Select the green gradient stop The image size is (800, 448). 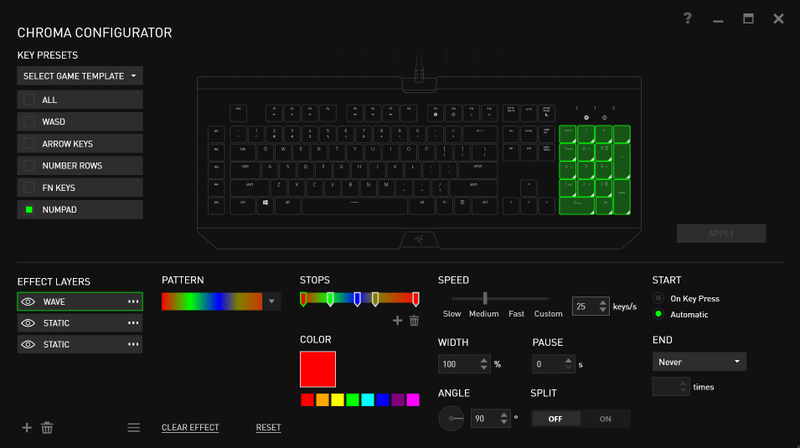click(x=330, y=299)
